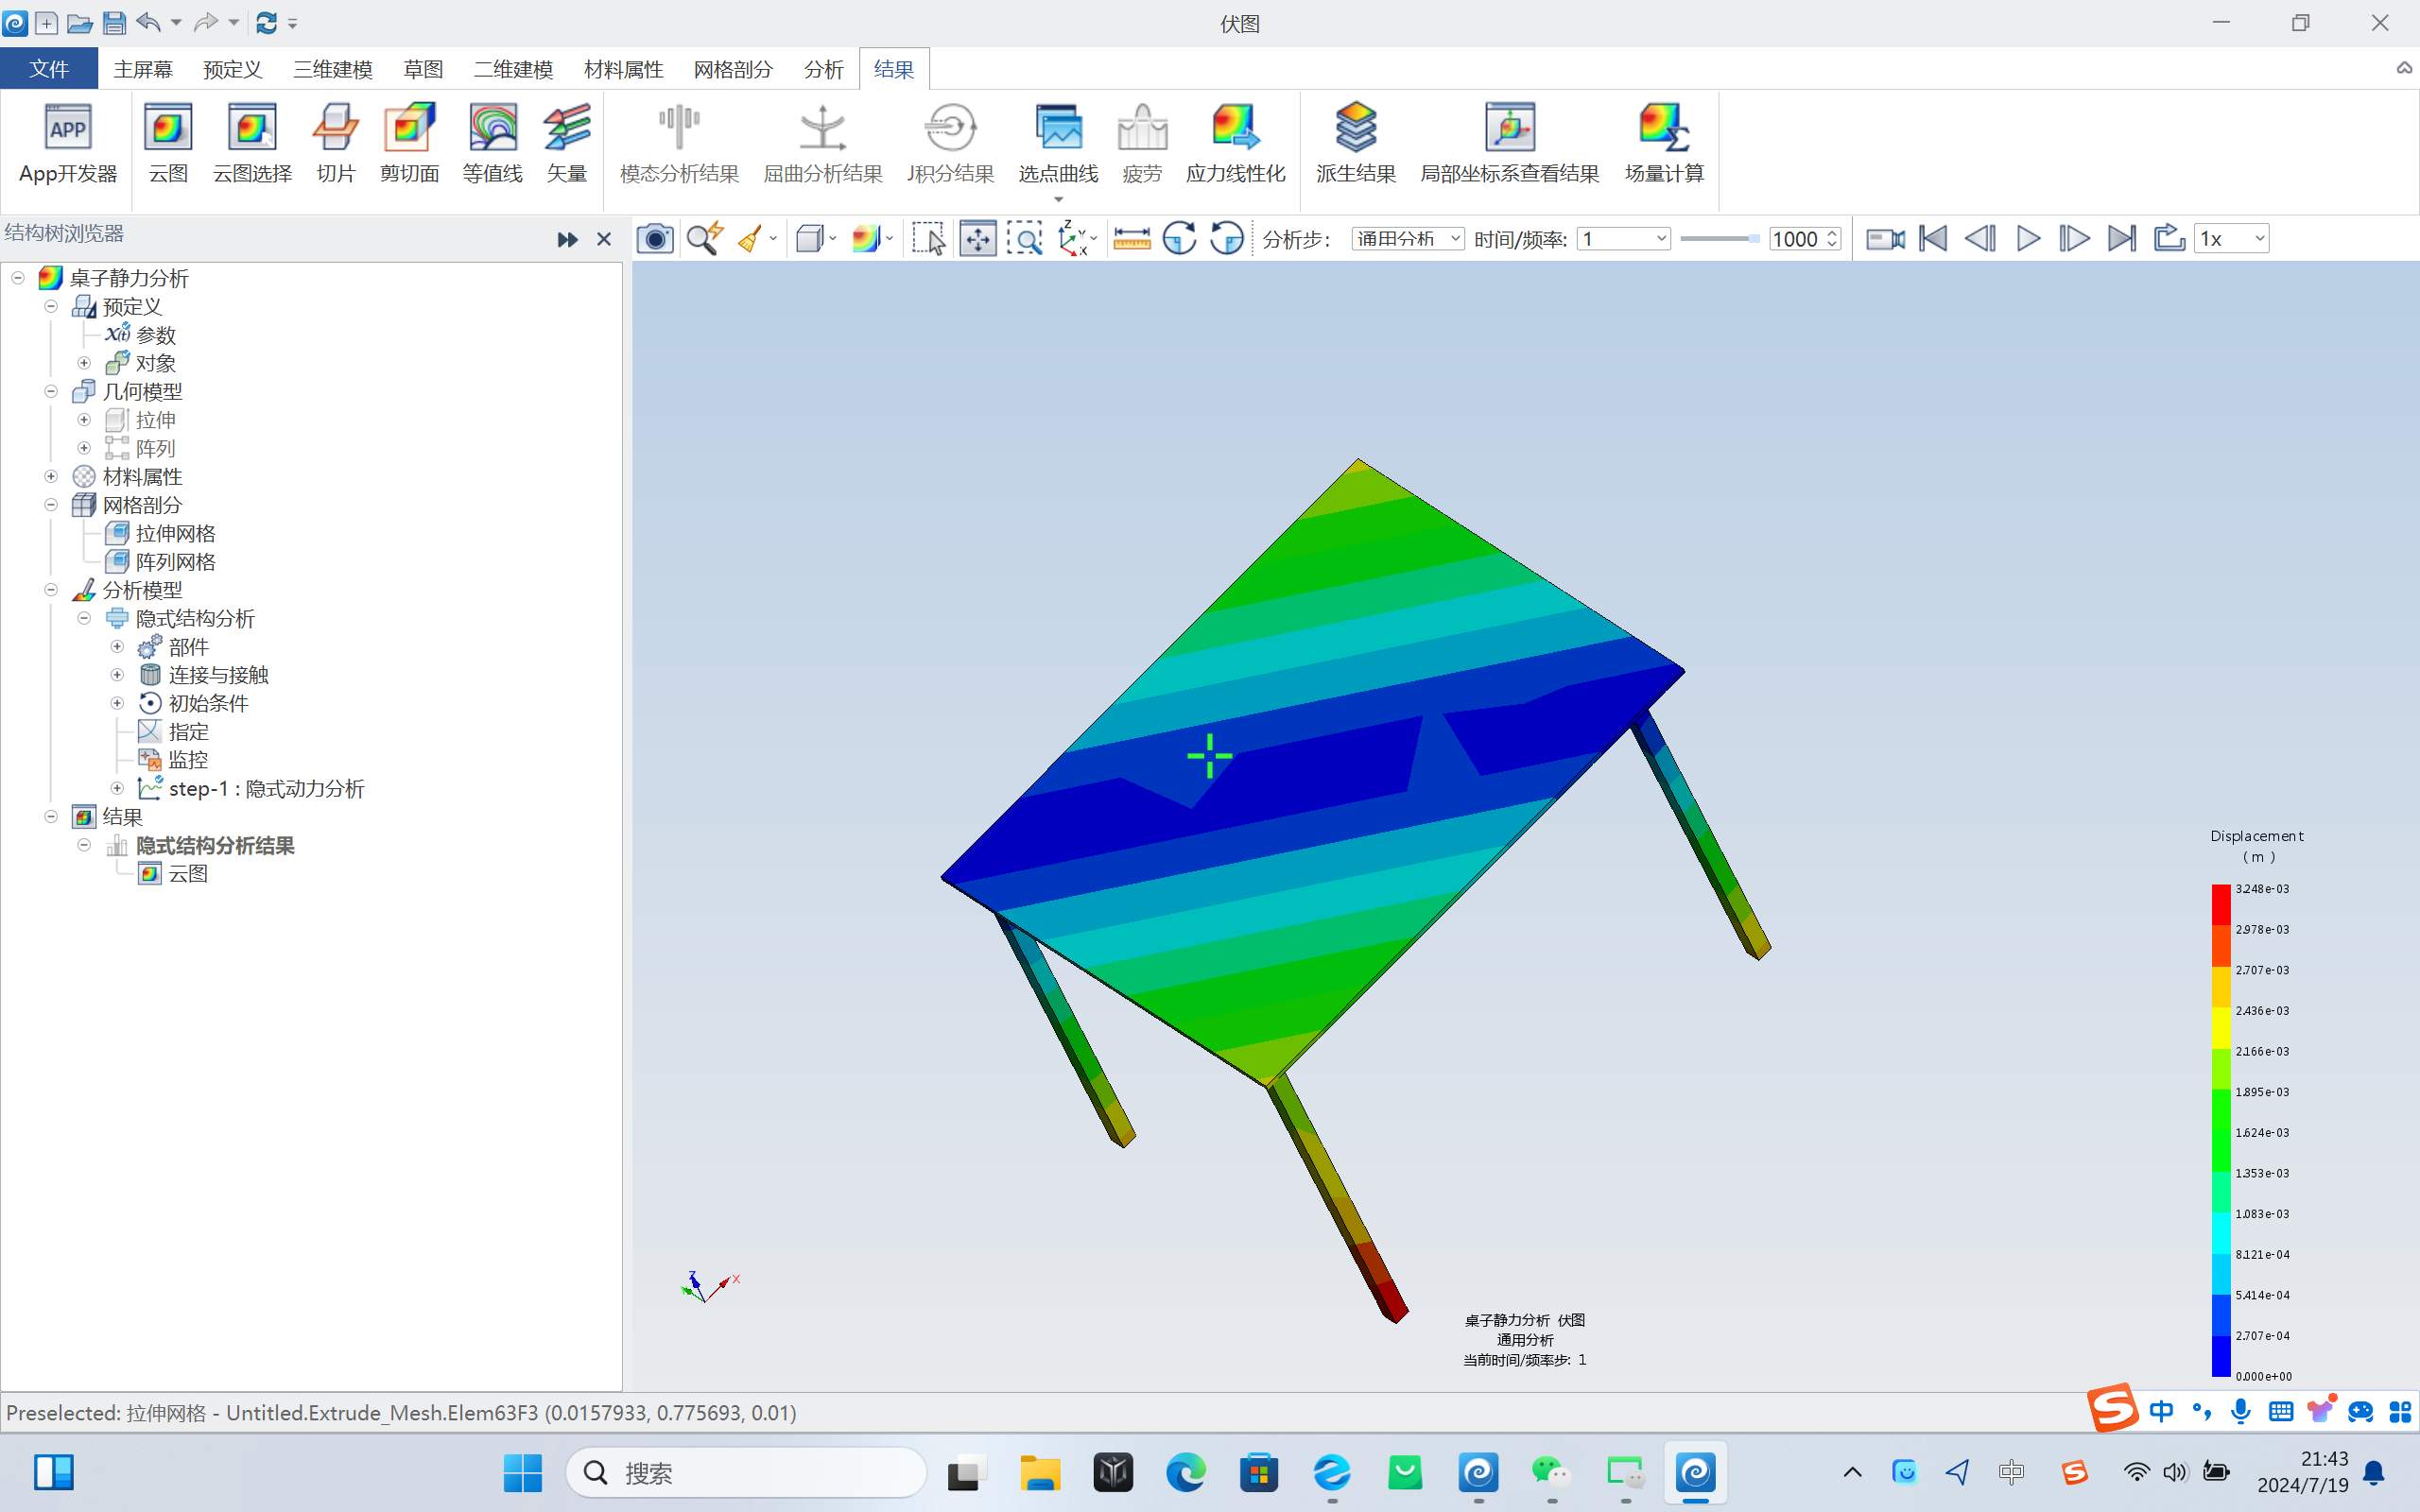Launch 场量计算 field calculation
This screenshot has height=1512, width=2420.
1664,144
